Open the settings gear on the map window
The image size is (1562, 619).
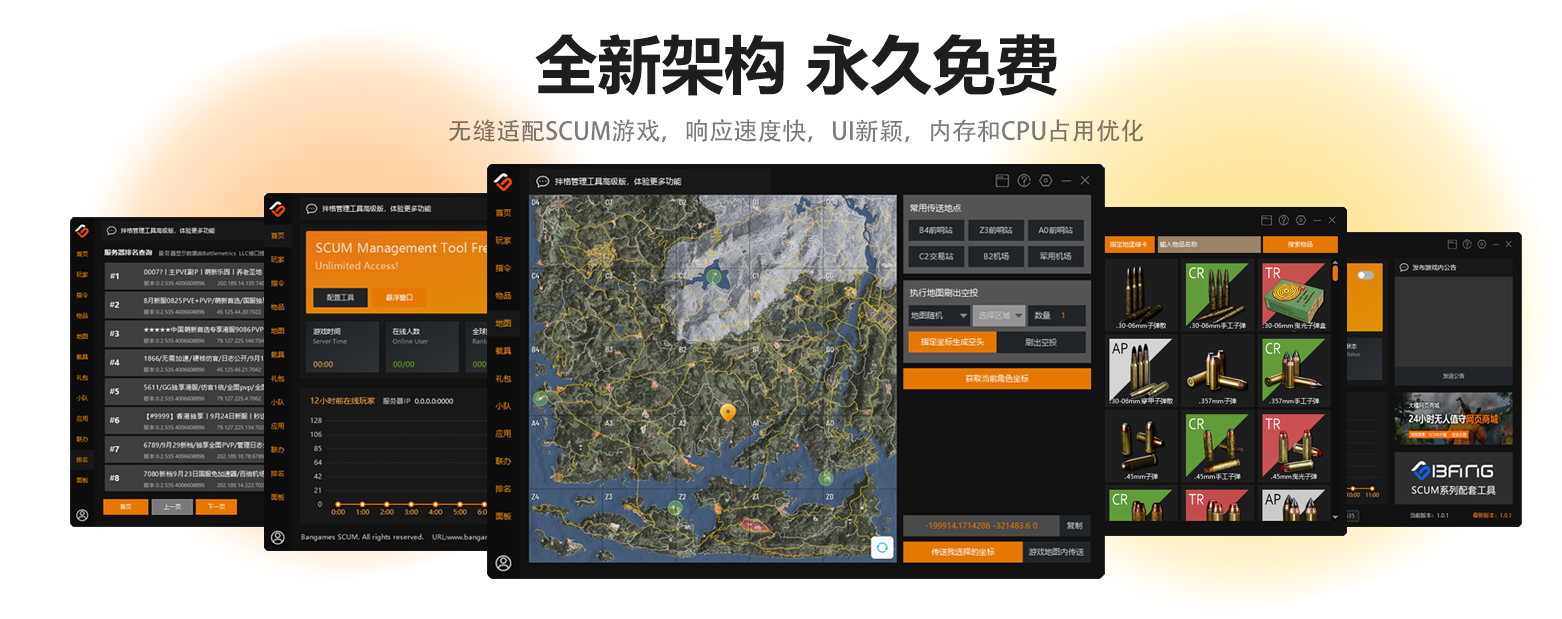[1046, 180]
